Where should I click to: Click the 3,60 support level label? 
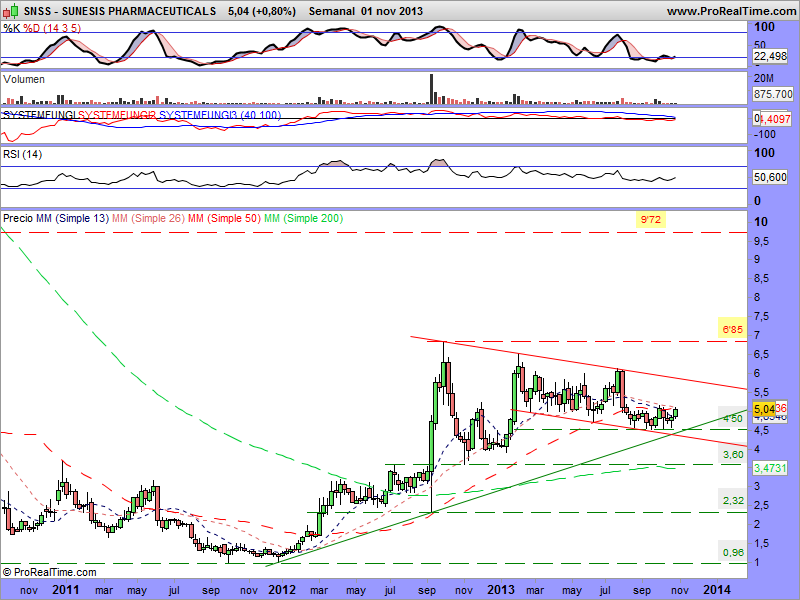tap(733, 455)
